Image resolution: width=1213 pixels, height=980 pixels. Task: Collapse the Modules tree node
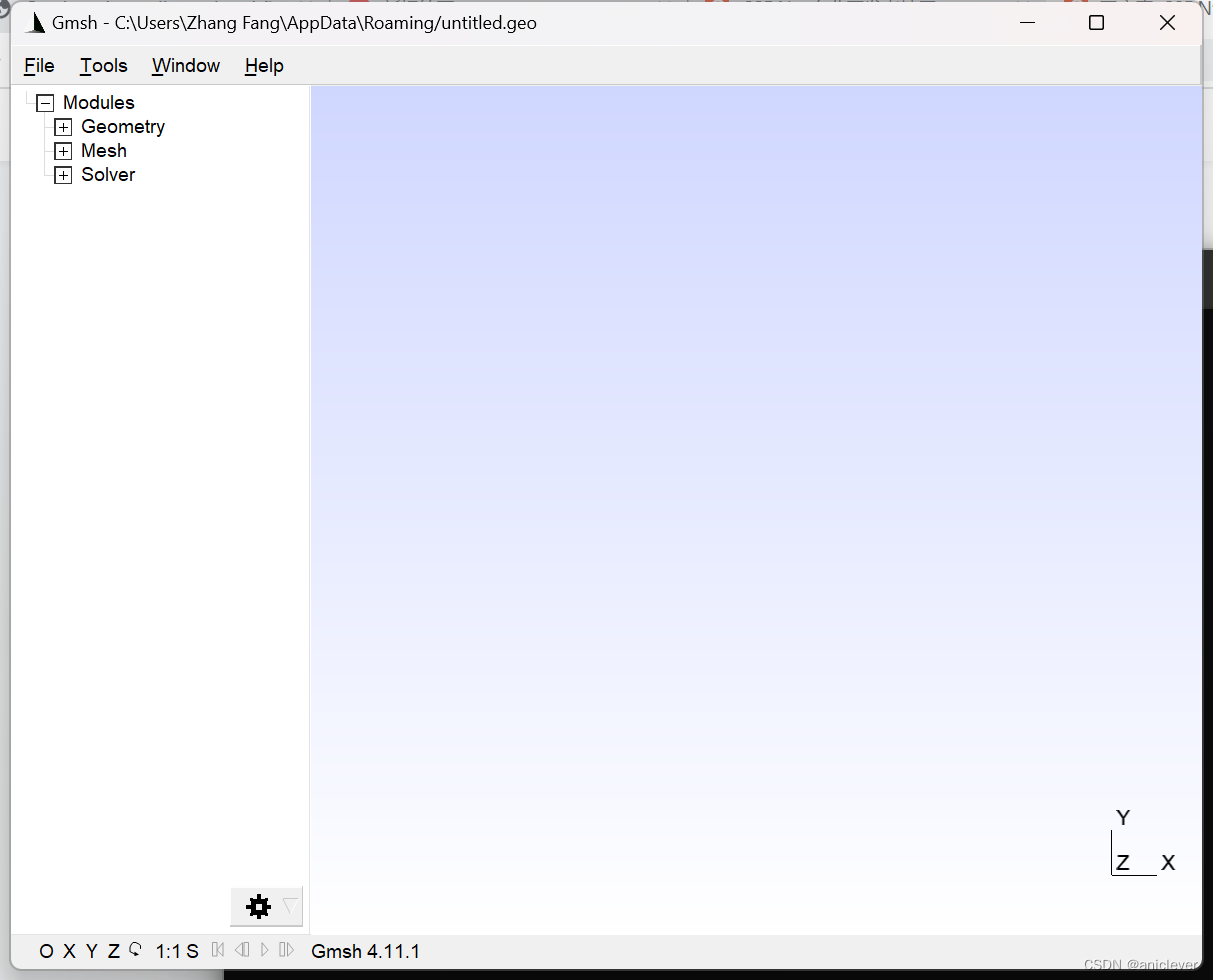pyautogui.click(x=44, y=103)
